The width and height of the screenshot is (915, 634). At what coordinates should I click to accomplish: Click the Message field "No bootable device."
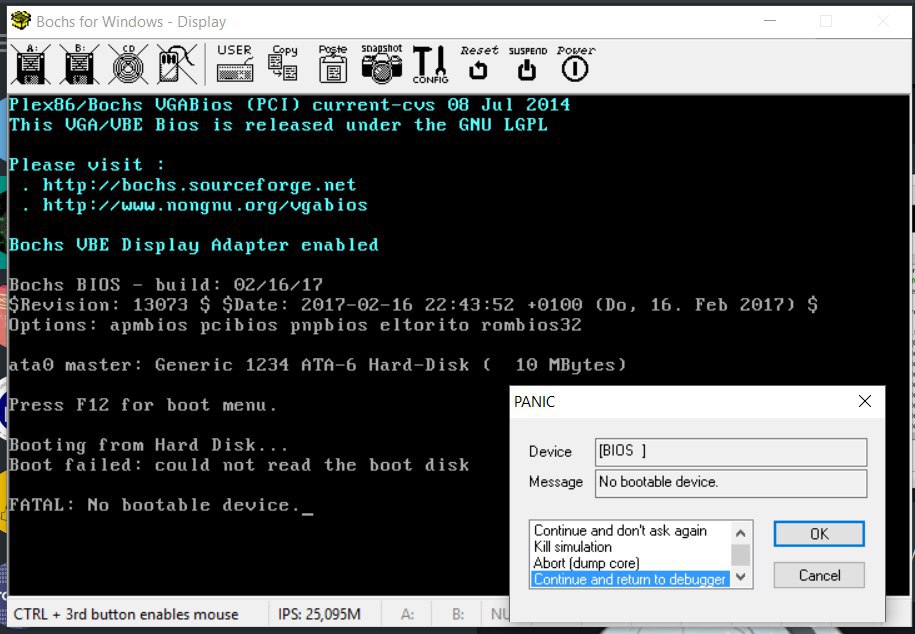[731, 483]
